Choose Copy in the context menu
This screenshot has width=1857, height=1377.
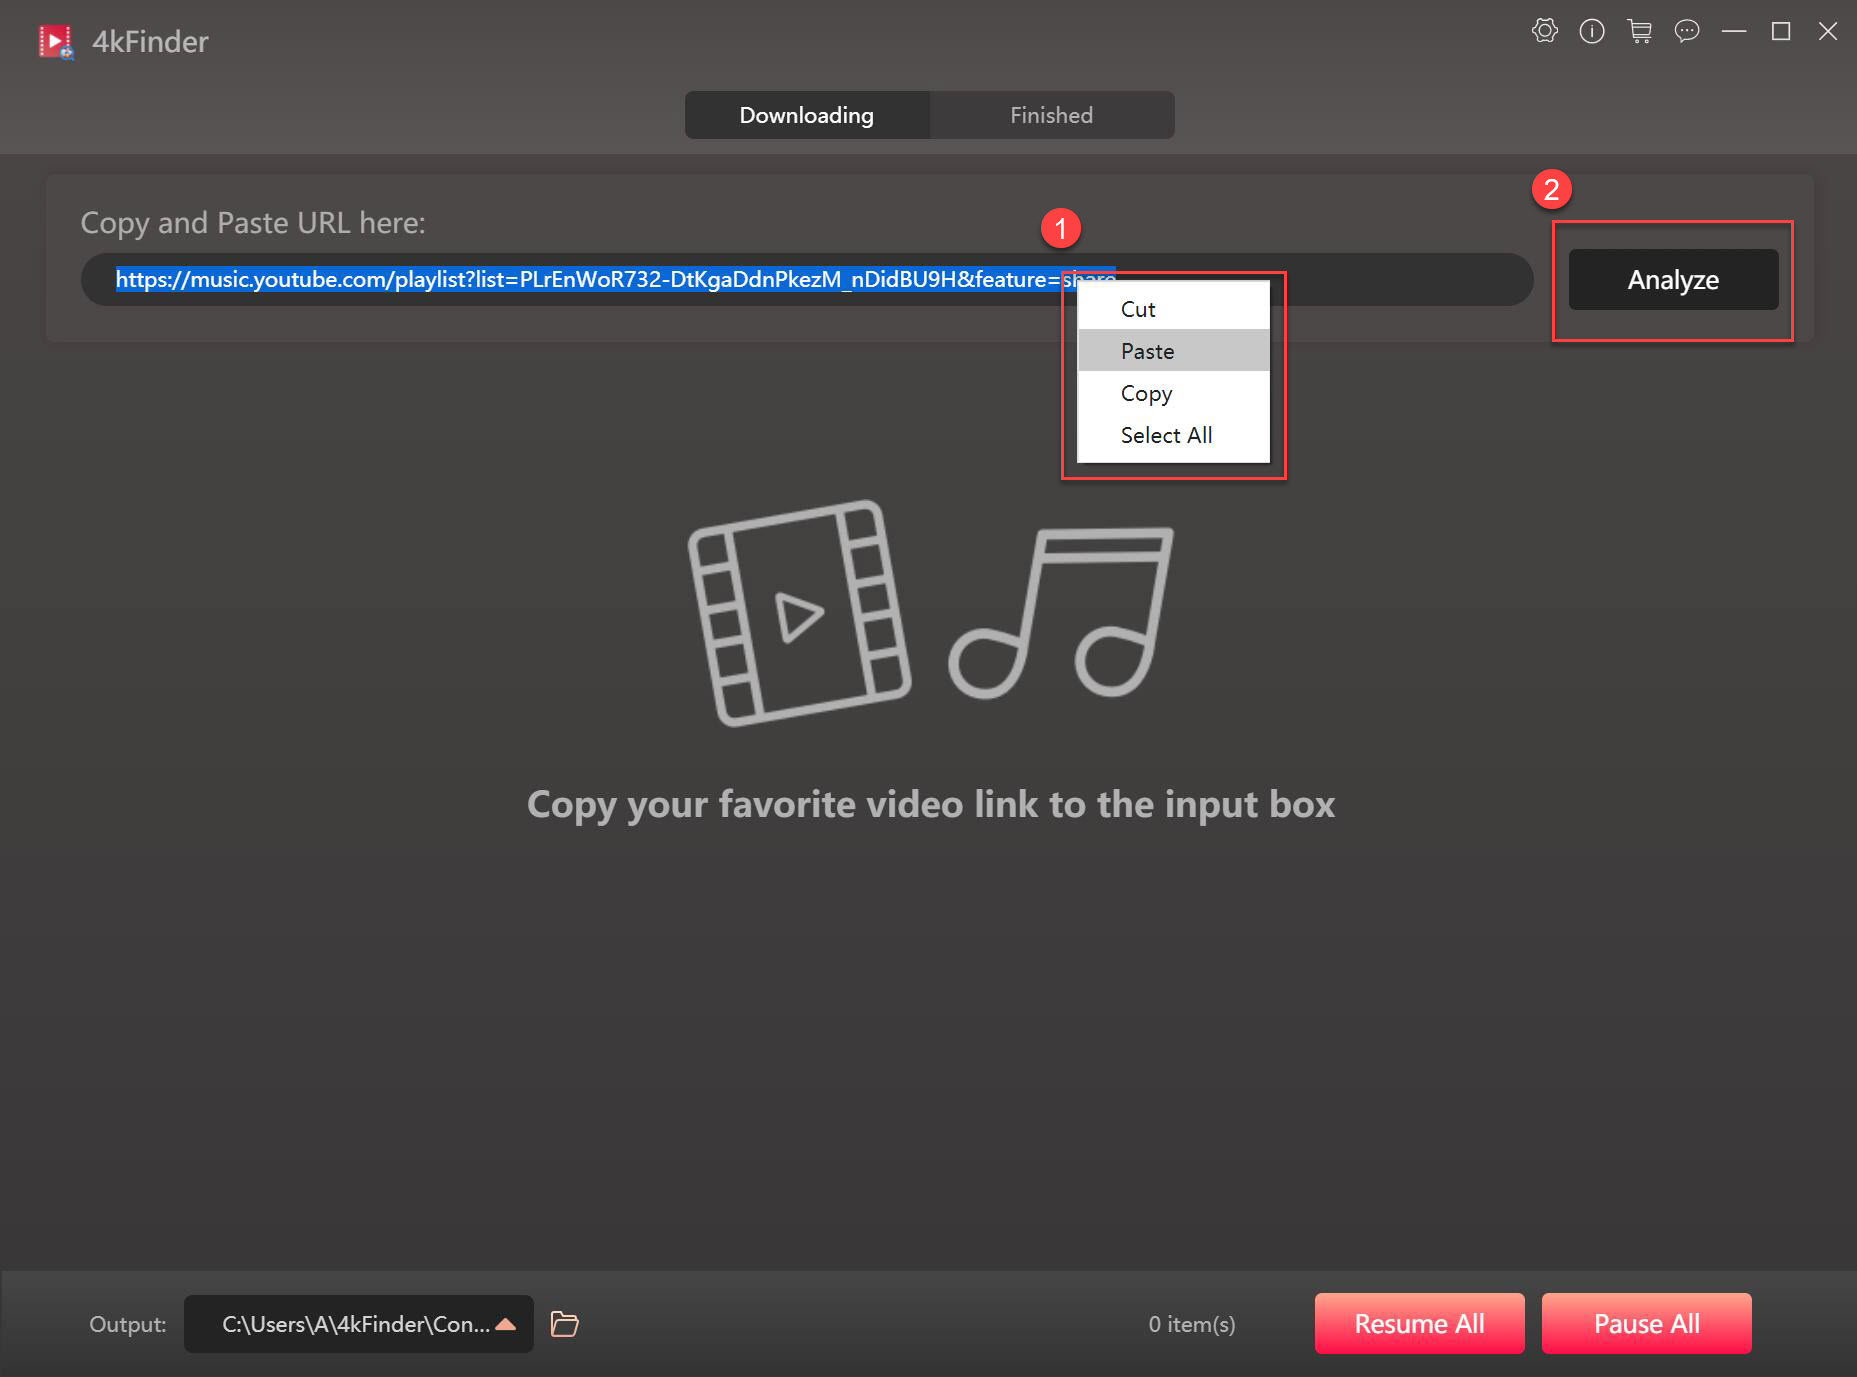pos(1145,393)
